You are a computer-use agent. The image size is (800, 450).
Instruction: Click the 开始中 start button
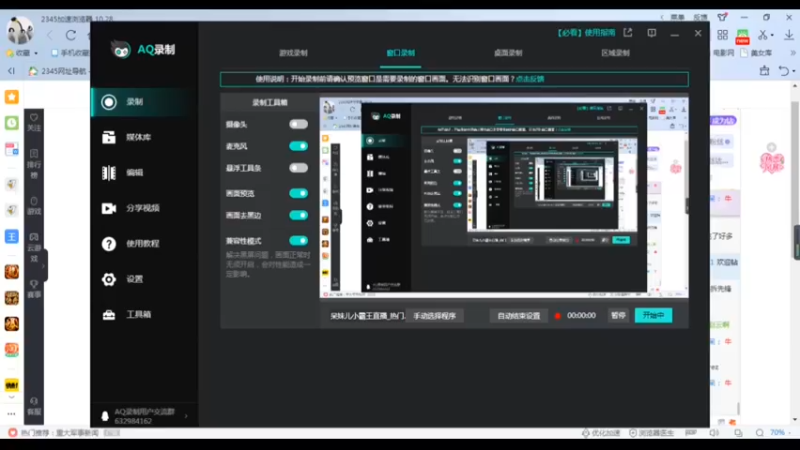click(654, 315)
